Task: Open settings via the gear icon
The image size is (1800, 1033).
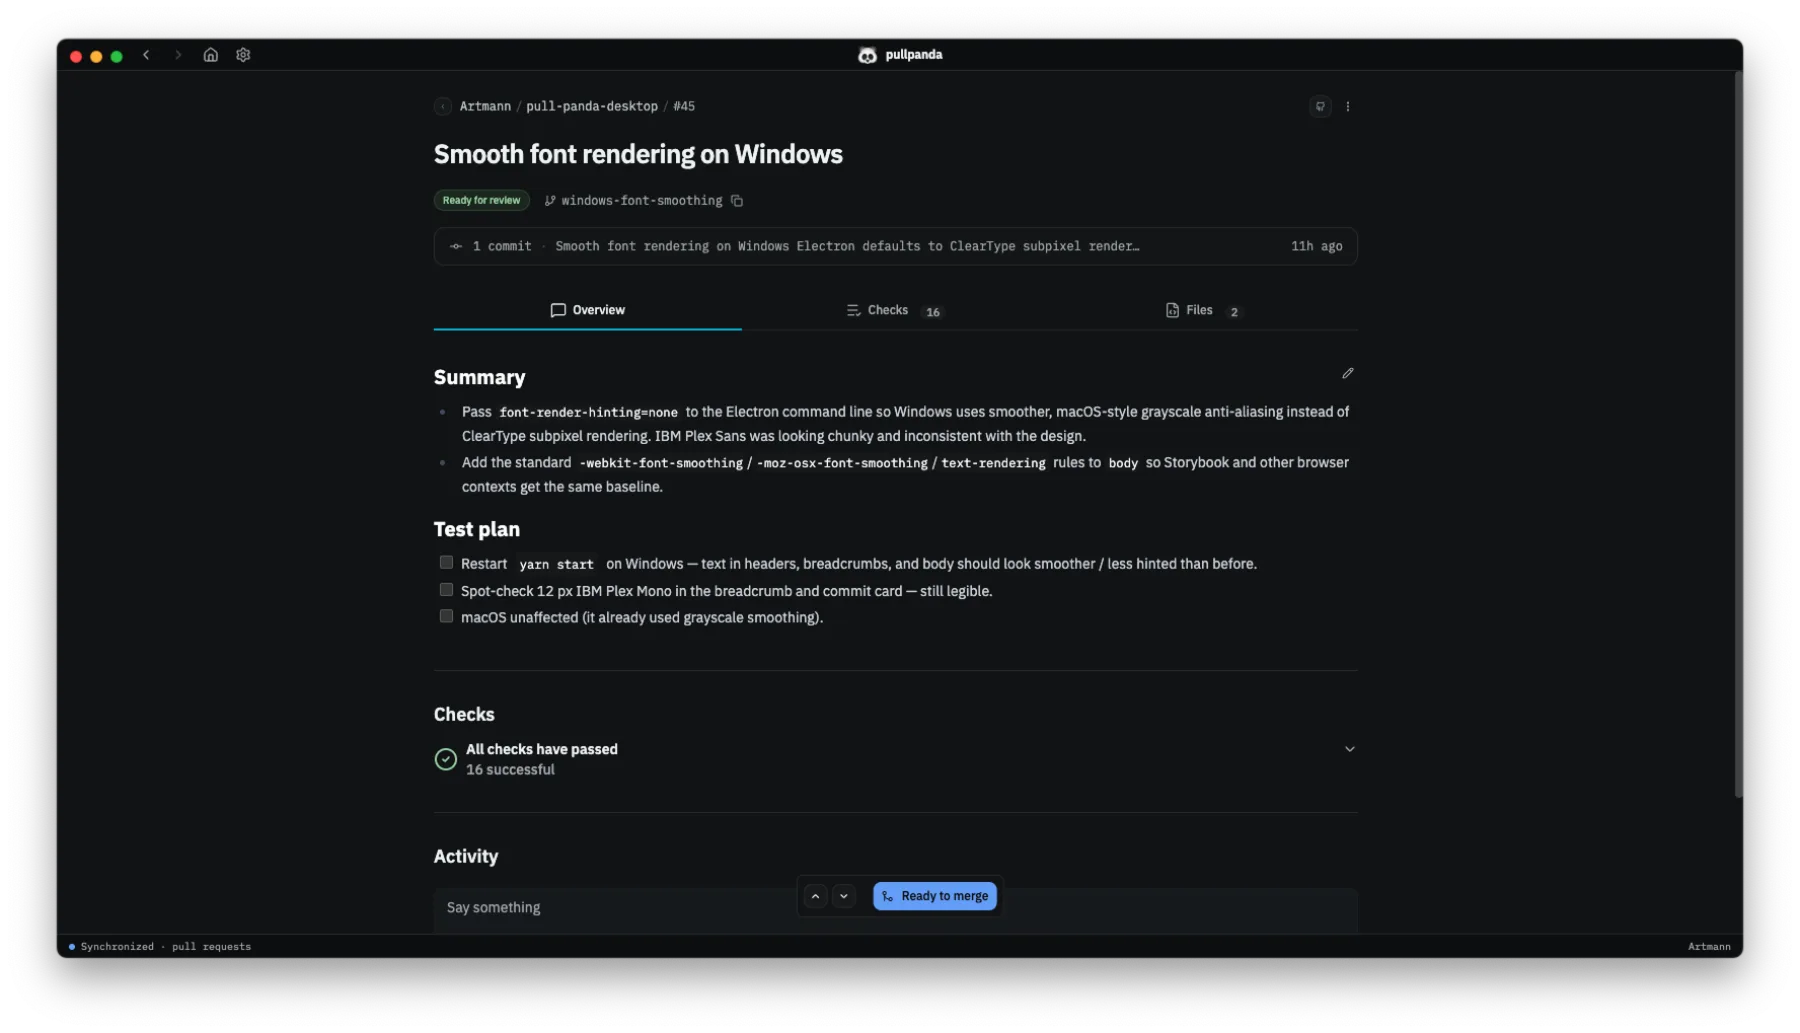Action: tap(243, 55)
